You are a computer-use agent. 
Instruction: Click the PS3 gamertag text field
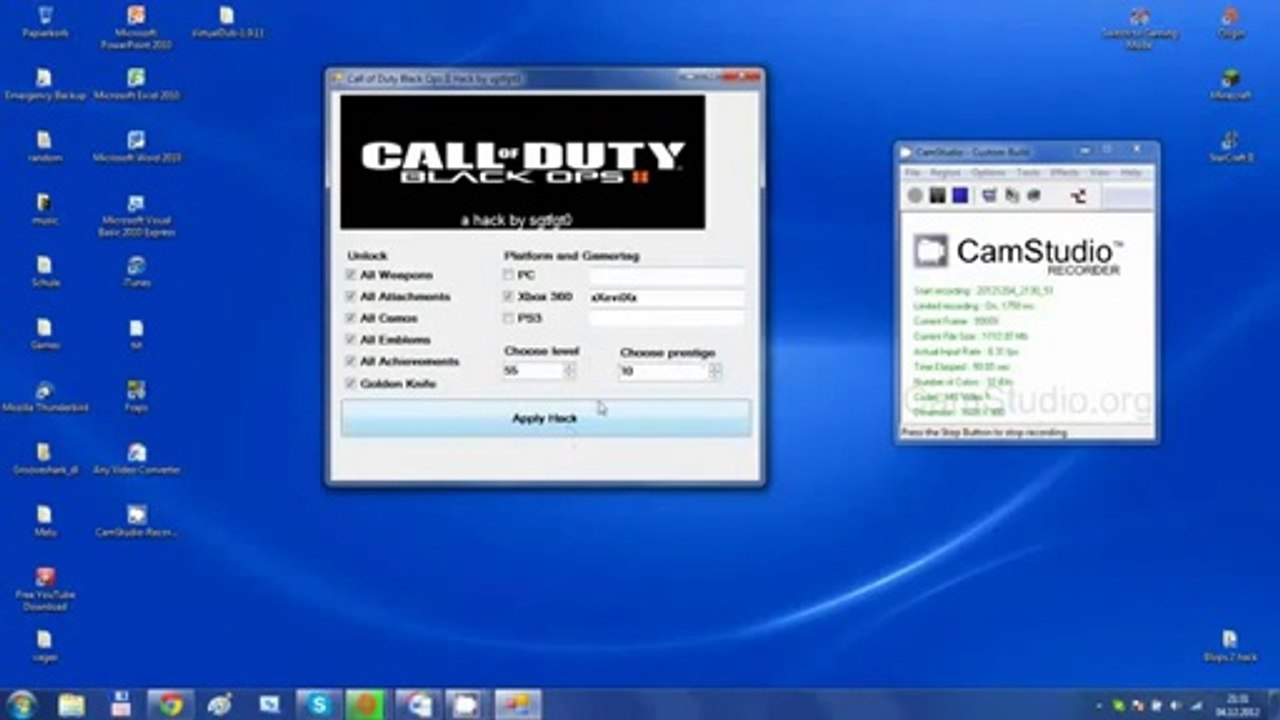click(666, 318)
